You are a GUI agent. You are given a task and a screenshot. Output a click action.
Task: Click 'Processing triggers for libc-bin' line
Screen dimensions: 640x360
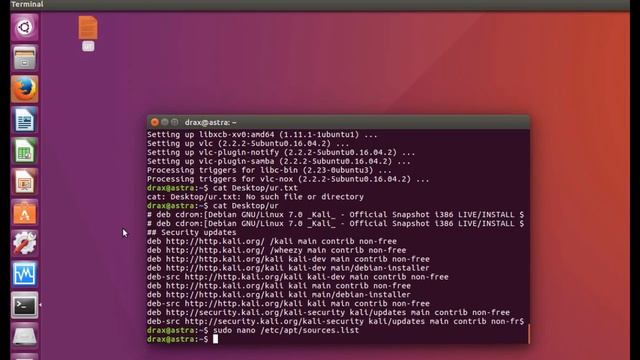269,170
